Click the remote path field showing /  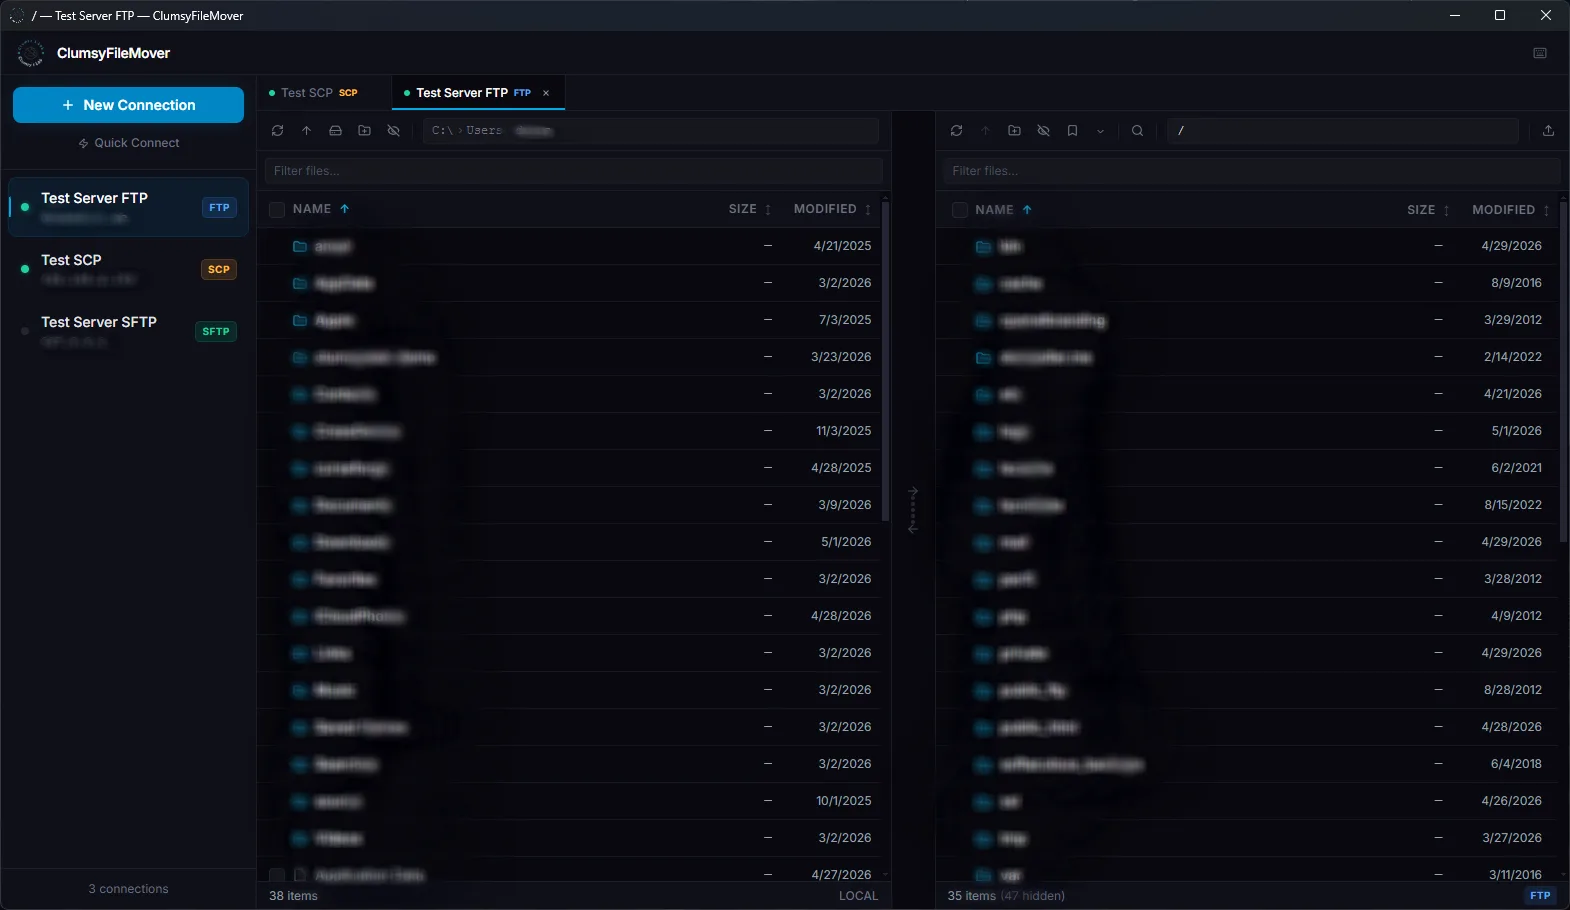(x=1343, y=131)
